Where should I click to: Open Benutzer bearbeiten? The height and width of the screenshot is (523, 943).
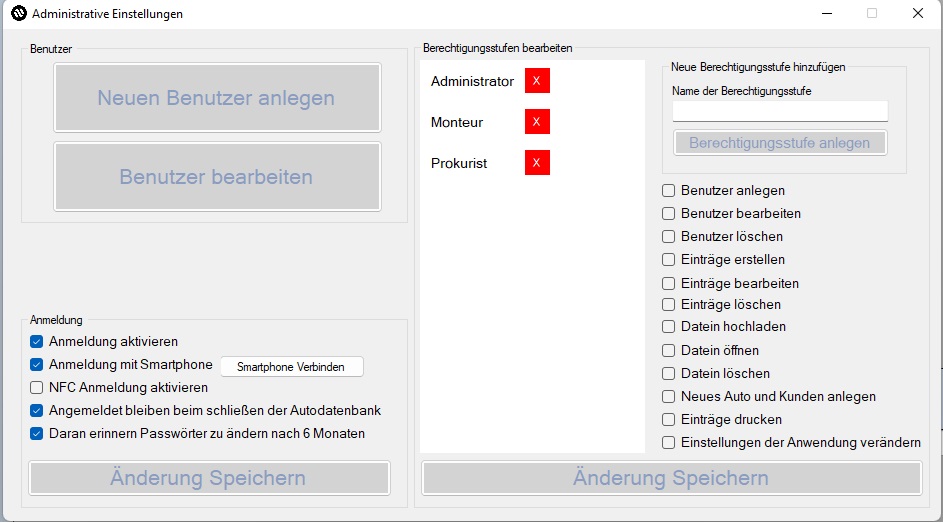(217, 177)
